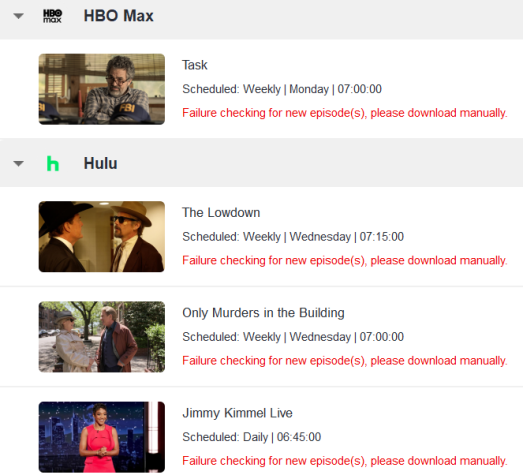Click the failure message under Task
The width and height of the screenshot is (523, 475).
click(x=345, y=113)
